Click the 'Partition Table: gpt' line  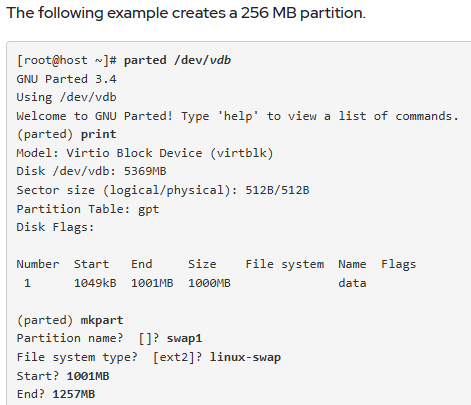[x=88, y=209]
